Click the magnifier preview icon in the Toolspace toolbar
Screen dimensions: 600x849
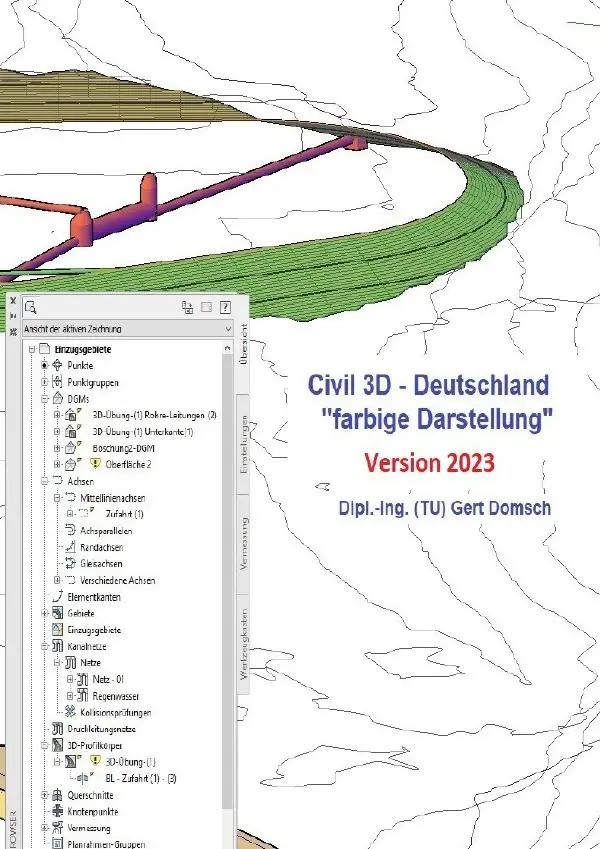[31, 308]
